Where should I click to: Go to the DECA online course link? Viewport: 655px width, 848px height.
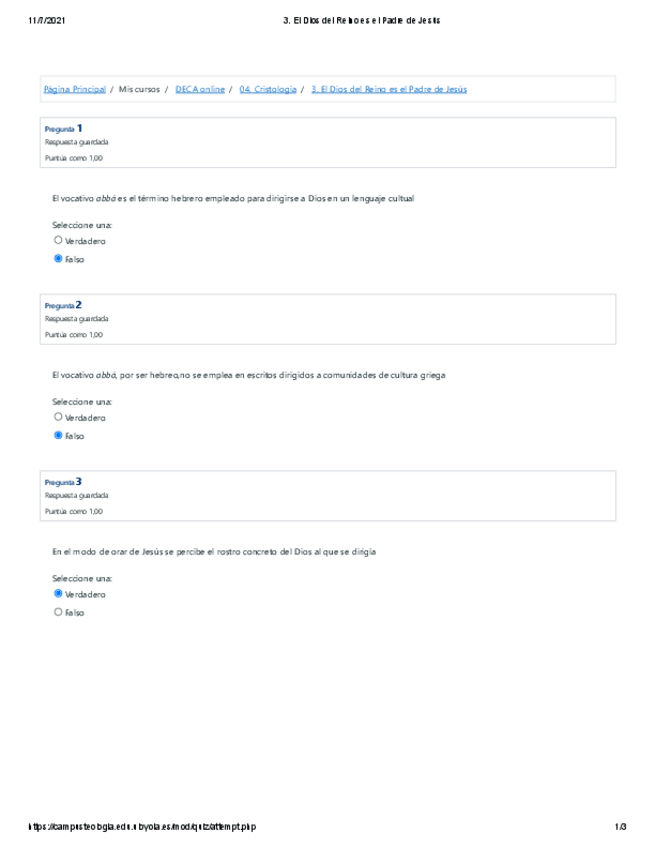[x=200, y=90]
